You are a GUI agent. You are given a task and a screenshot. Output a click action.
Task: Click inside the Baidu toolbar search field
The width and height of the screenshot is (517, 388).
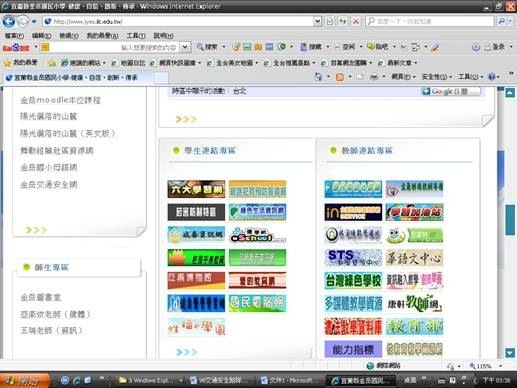pyautogui.click(x=114, y=47)
